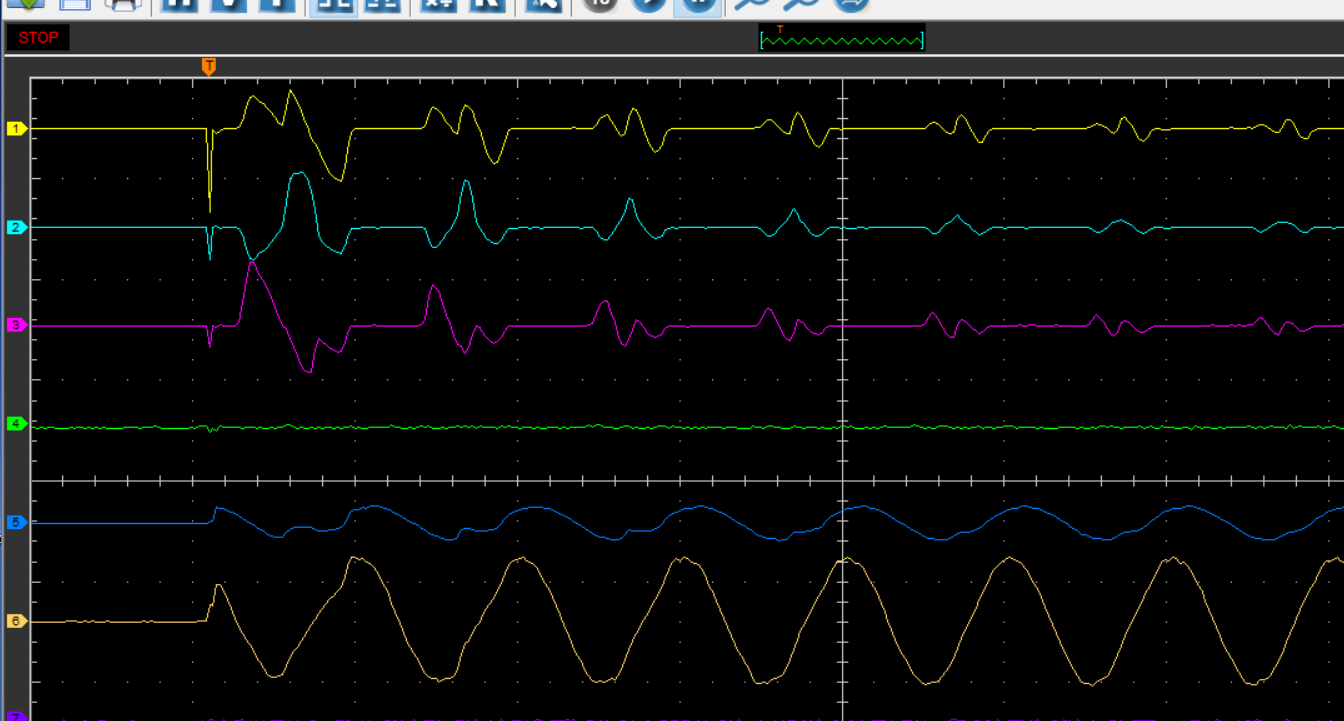This screenshot has height=721, width=1344.
Task: Click the red STOP indicator
Action: (x=38, y=38)
